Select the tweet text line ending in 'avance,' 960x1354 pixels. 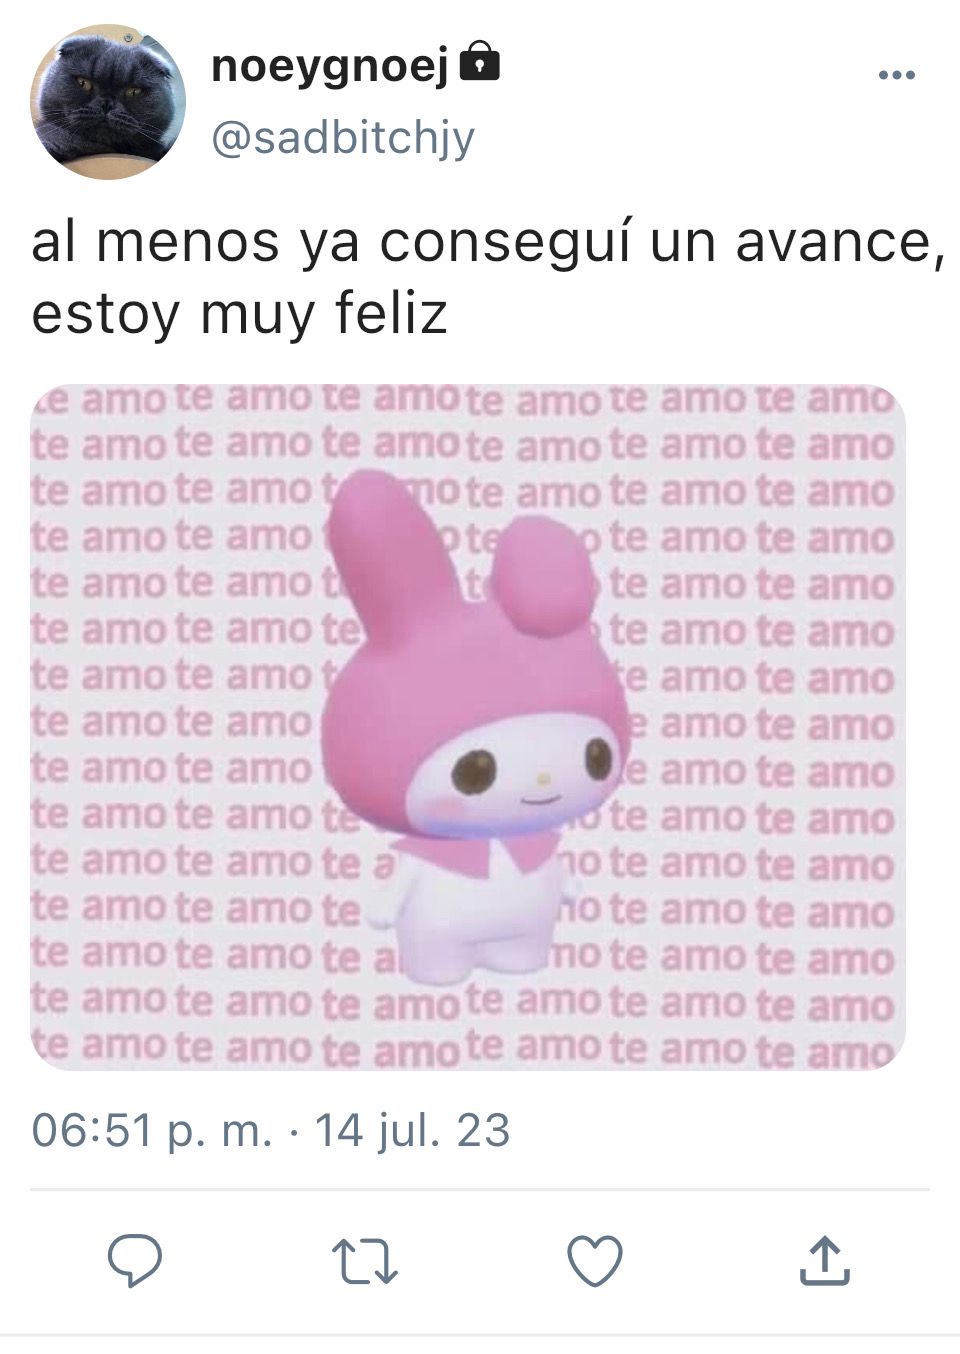coord(488,243)
